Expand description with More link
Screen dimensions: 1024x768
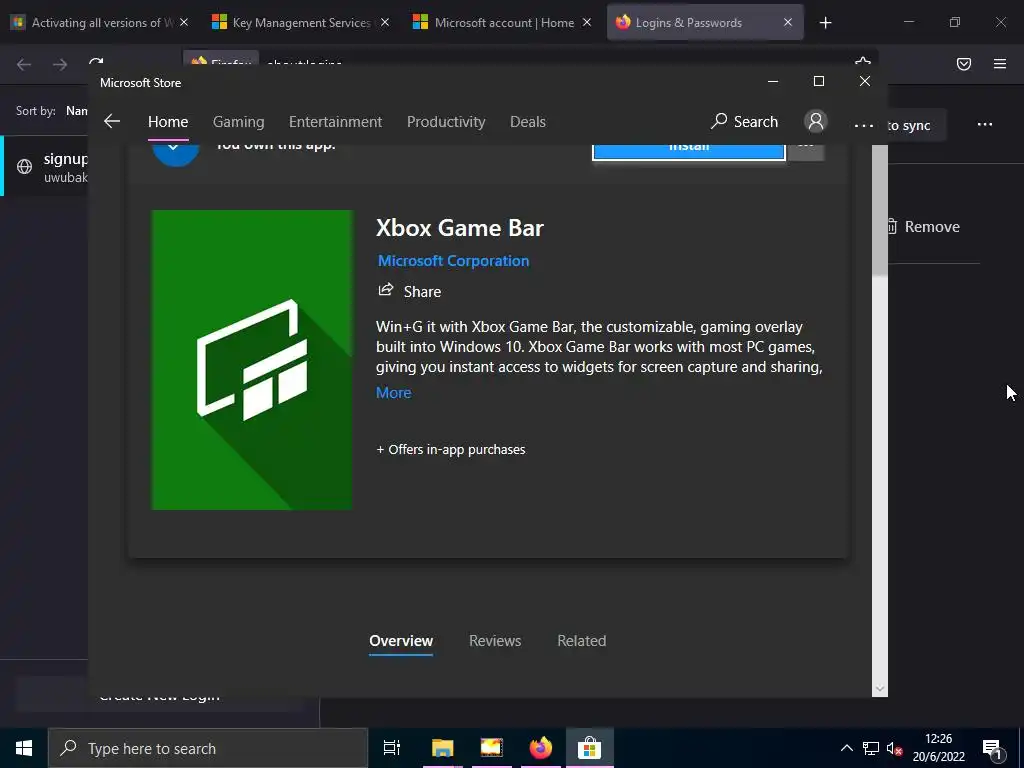coord(393,392)
